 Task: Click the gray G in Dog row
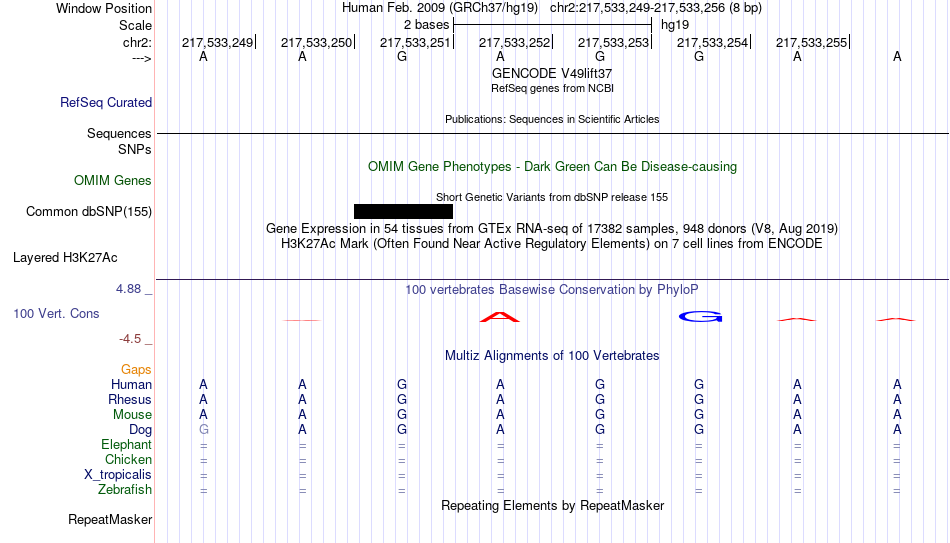click(204, 430)
